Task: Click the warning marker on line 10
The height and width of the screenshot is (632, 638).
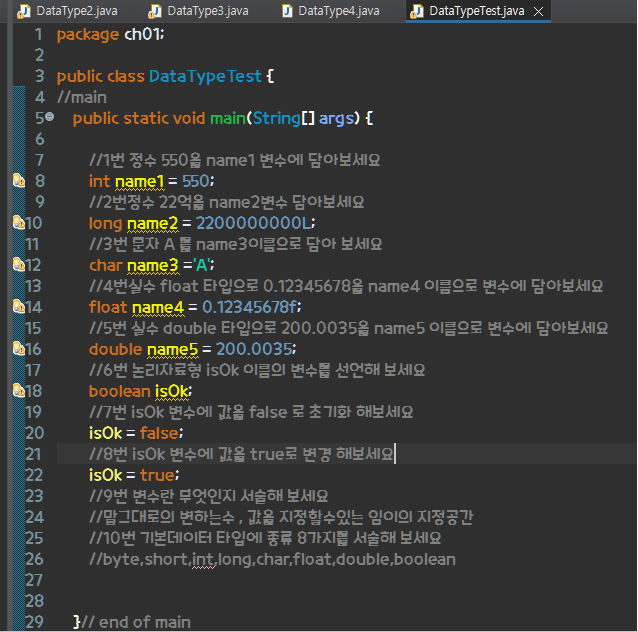Action: 19,223
